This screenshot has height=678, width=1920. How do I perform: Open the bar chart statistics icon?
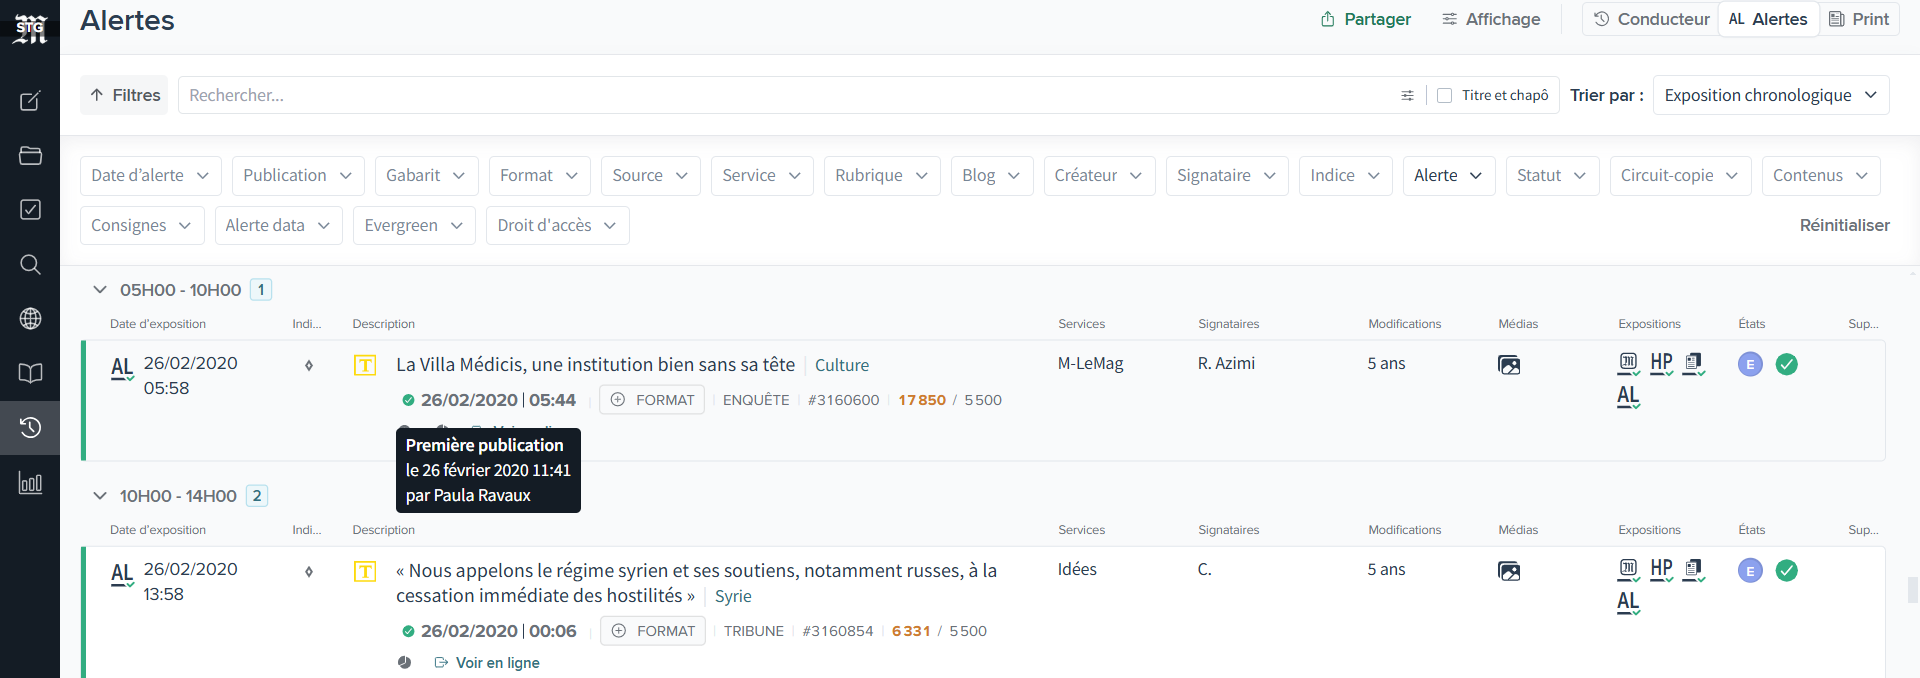pos(30,483)
